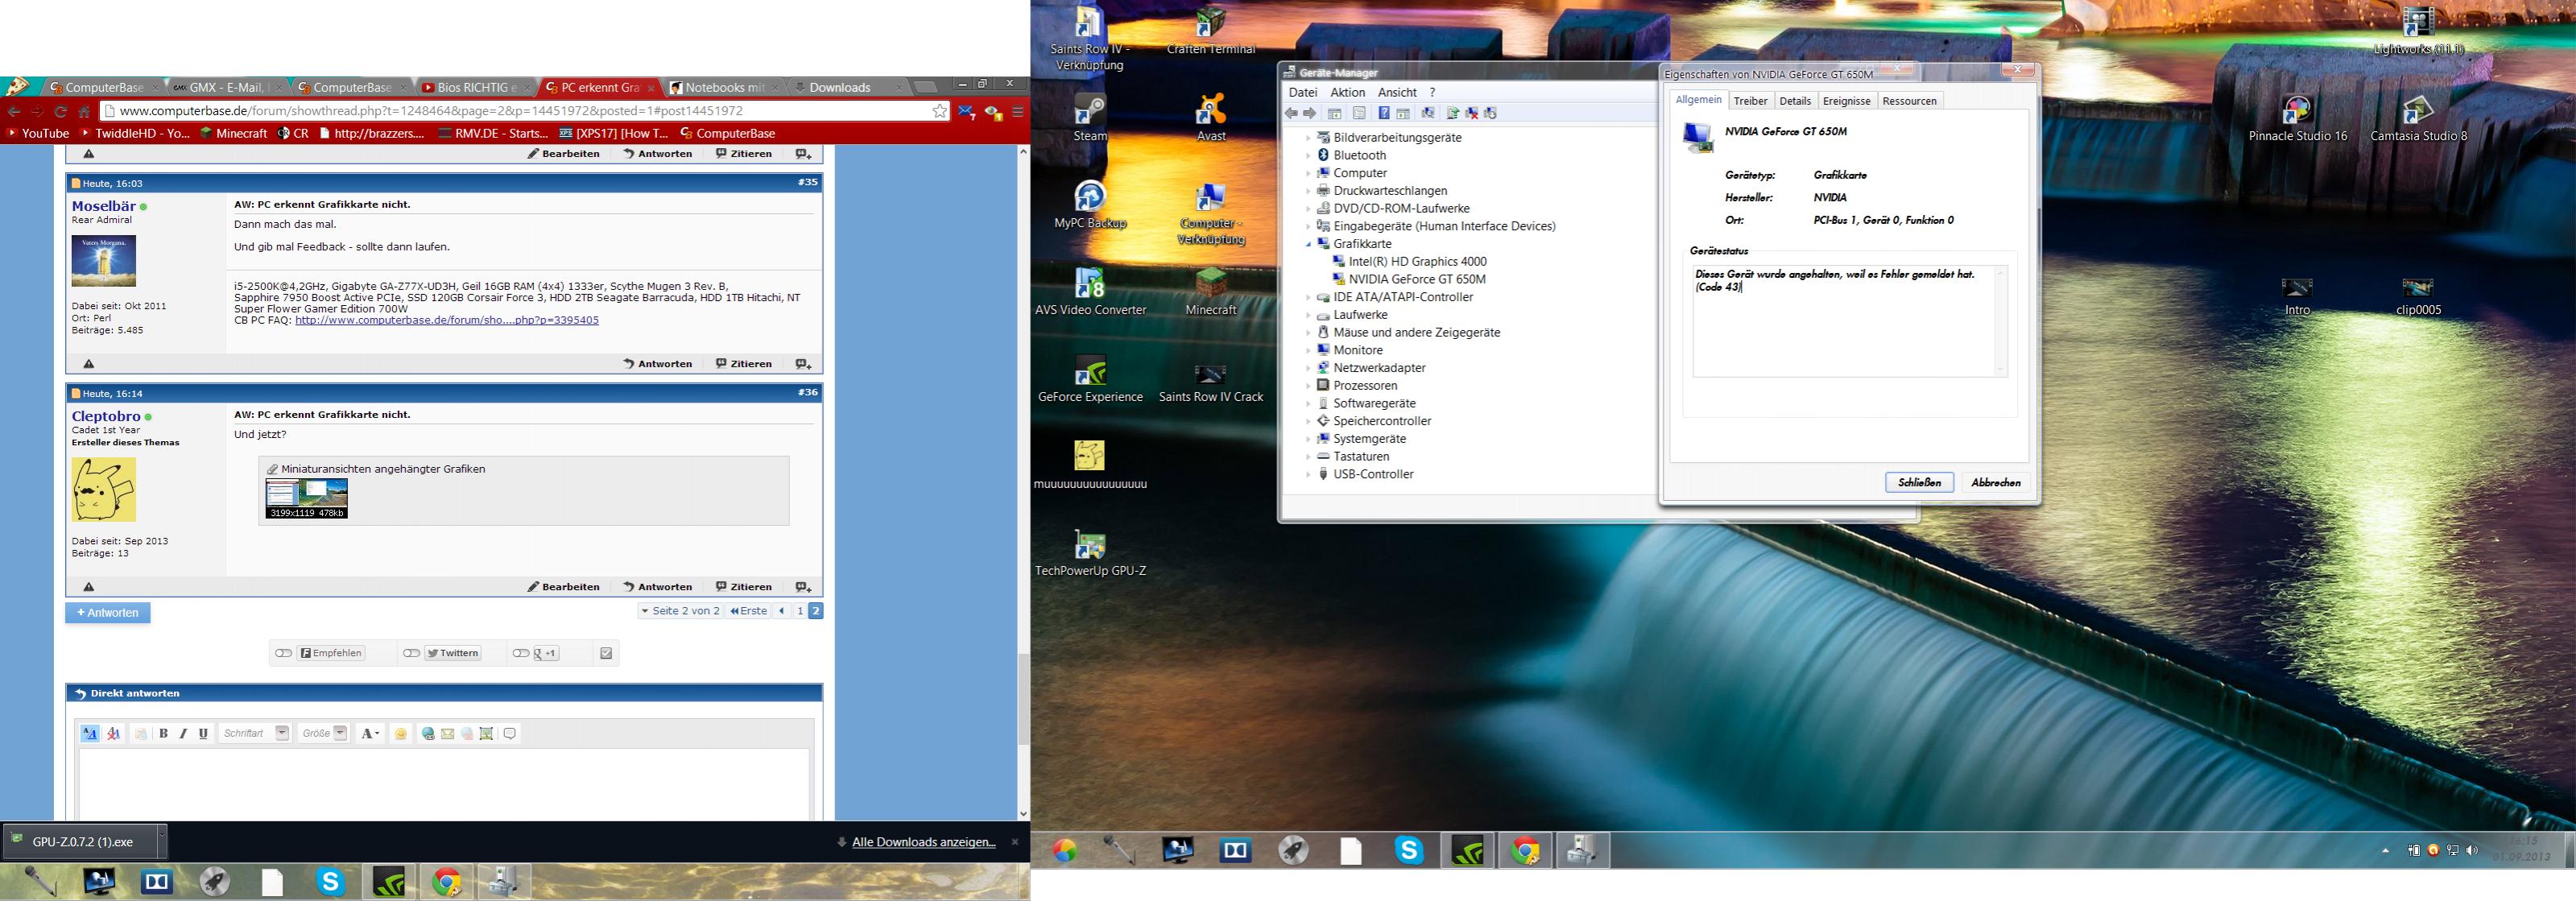
Task: Click the insert image icon in editor
Action: pyautogui.click(x=486, y=733)
